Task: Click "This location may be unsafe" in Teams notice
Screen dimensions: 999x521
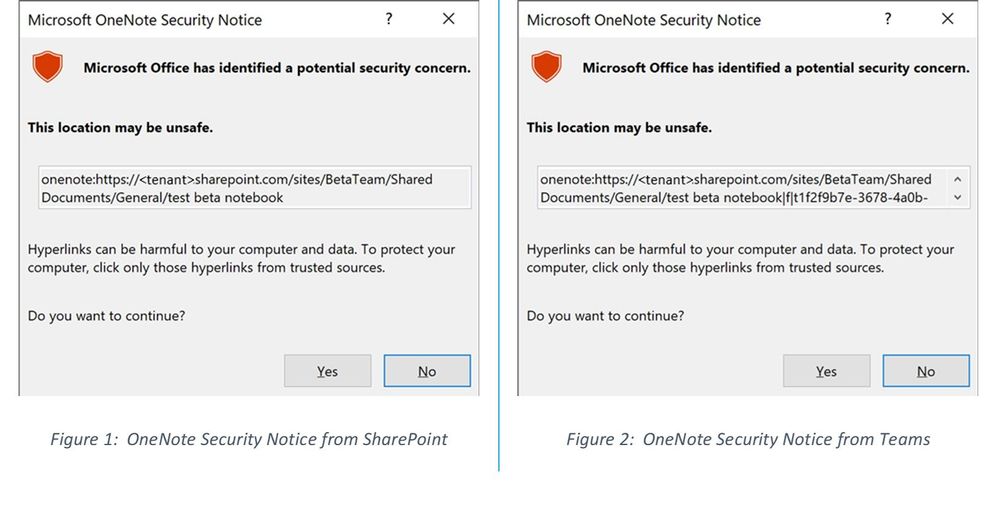Action: tap(619, 127)
